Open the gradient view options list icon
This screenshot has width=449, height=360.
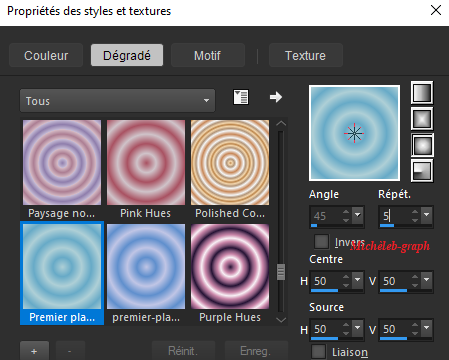pos(241,97)
